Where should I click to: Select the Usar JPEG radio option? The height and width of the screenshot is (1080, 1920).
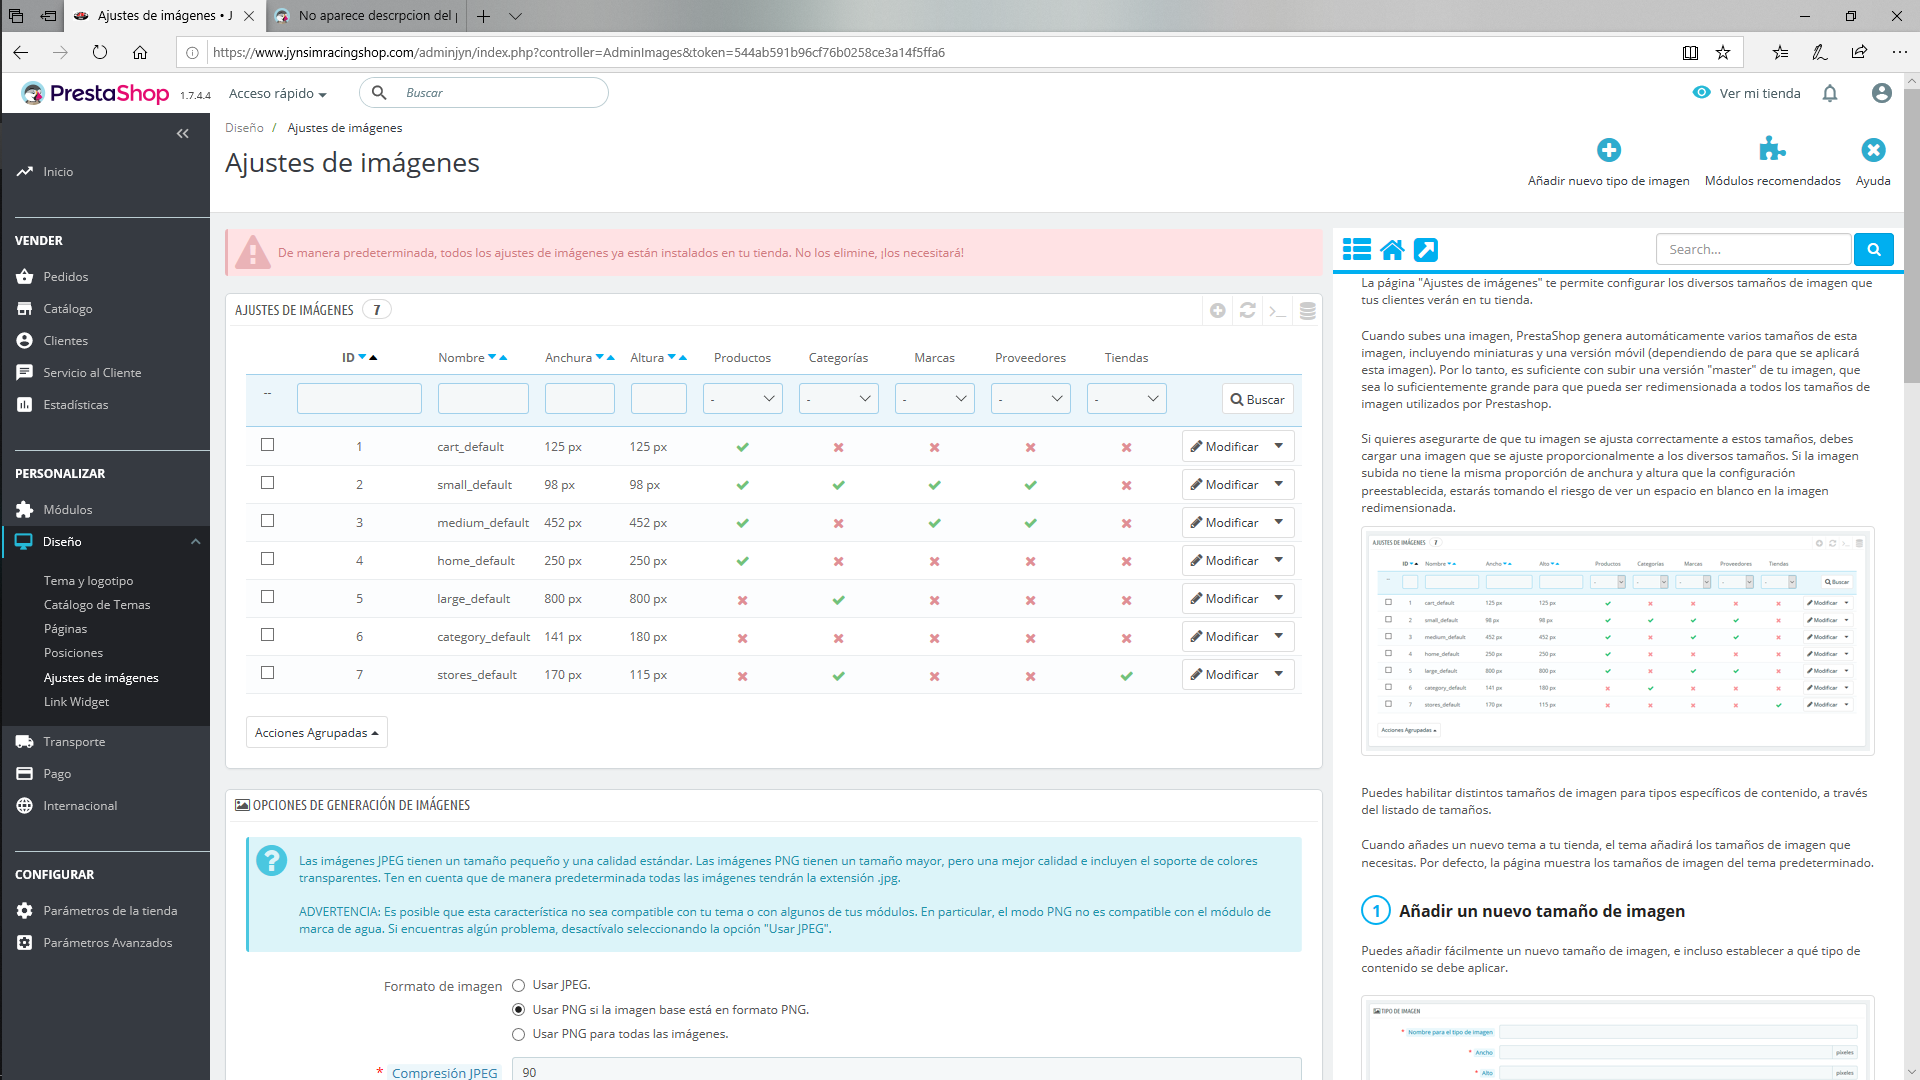click(518, 986)
